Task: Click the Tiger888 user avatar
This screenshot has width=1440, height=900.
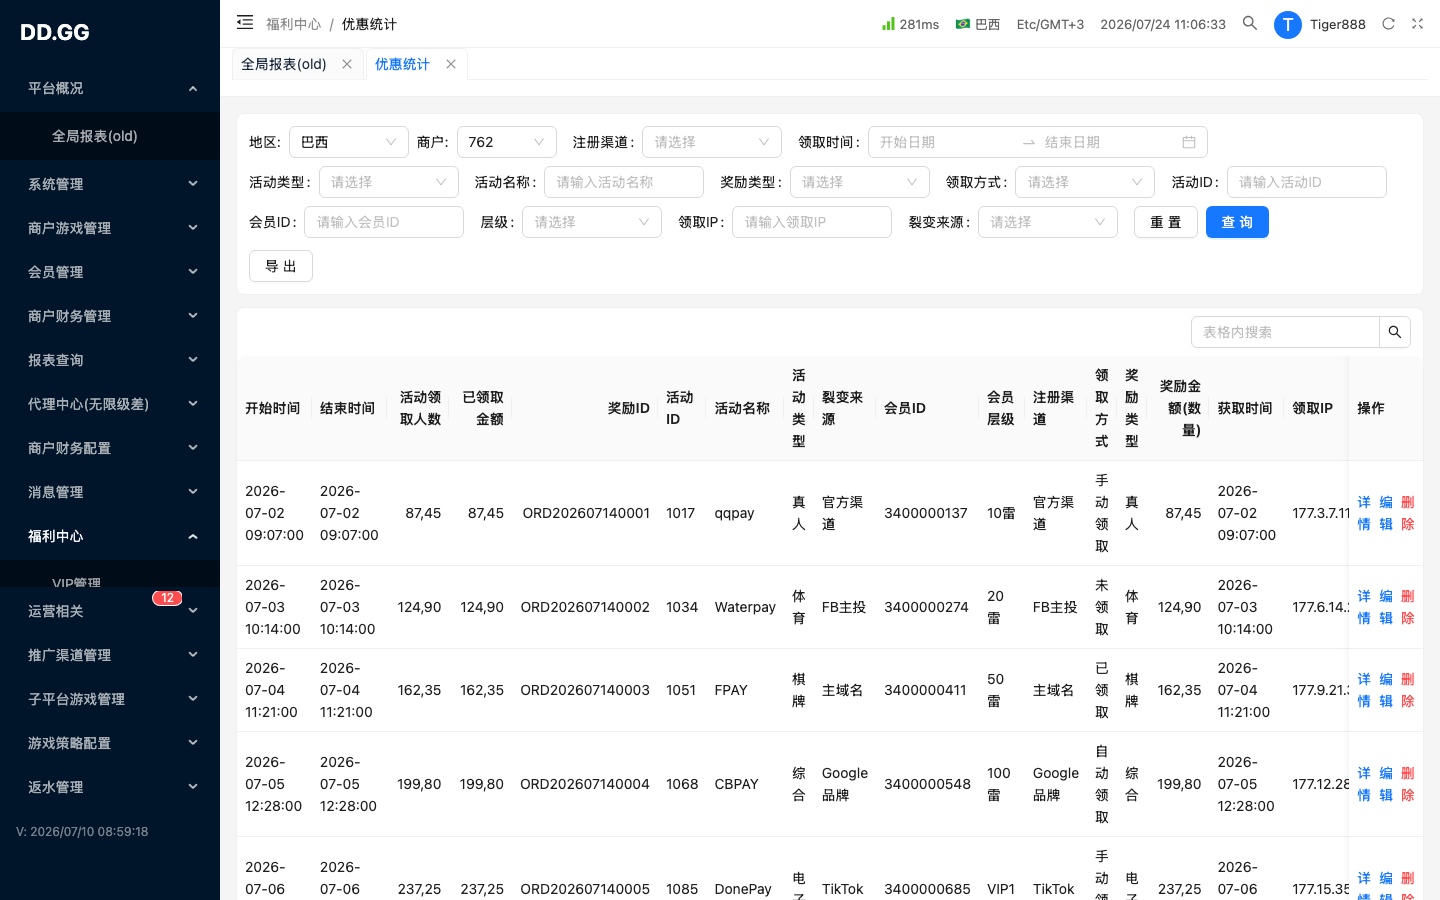Action: pos(1287,24)
